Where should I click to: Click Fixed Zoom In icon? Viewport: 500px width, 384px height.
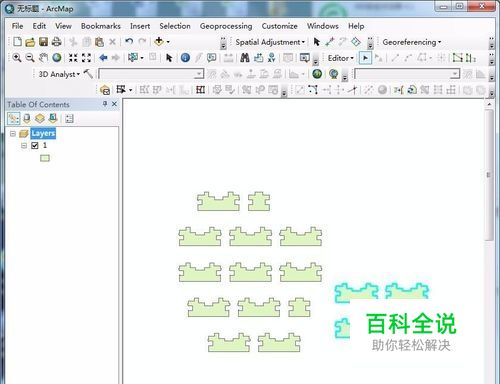[73, 58]
